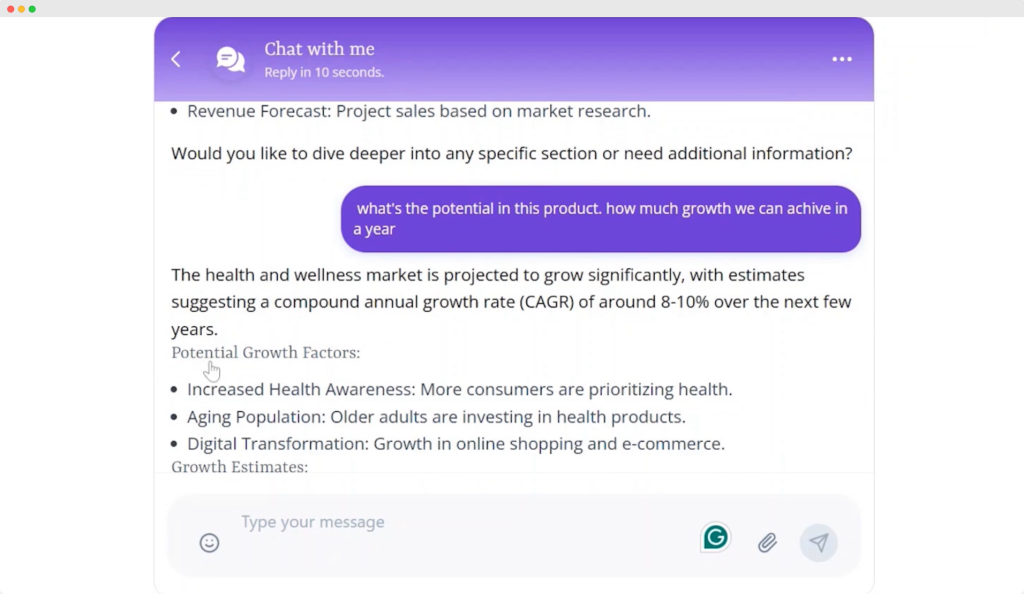
Task: Focus the 'Type your message' input field
Action: click(450, 523)
